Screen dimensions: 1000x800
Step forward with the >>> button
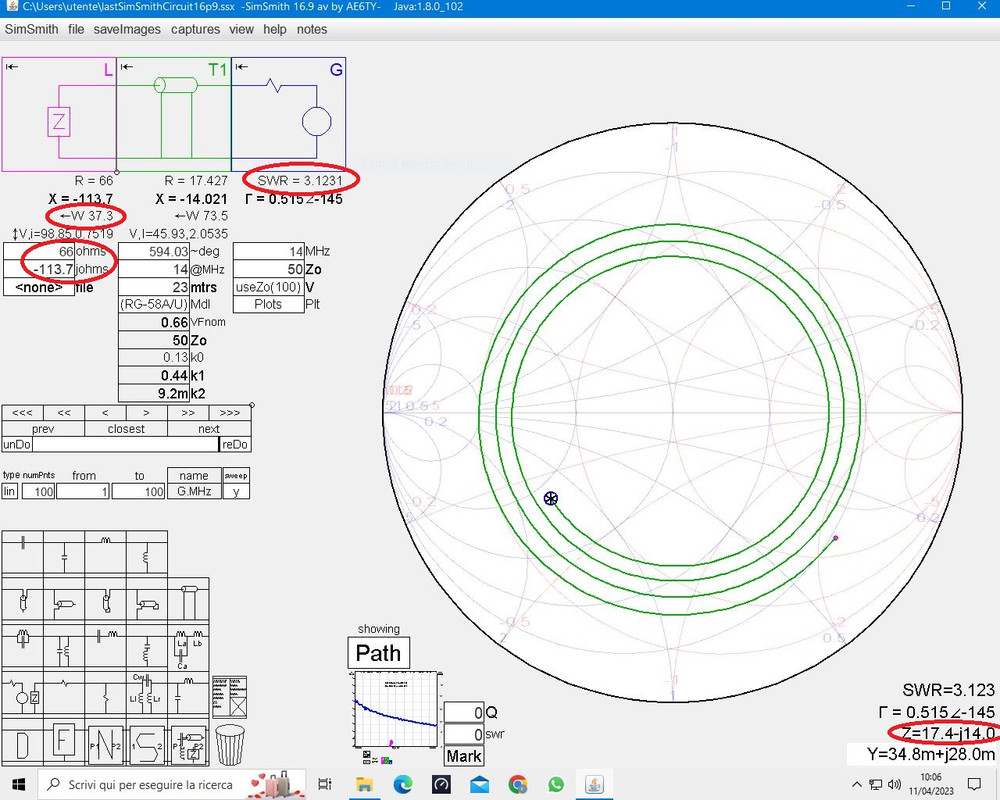230,413
